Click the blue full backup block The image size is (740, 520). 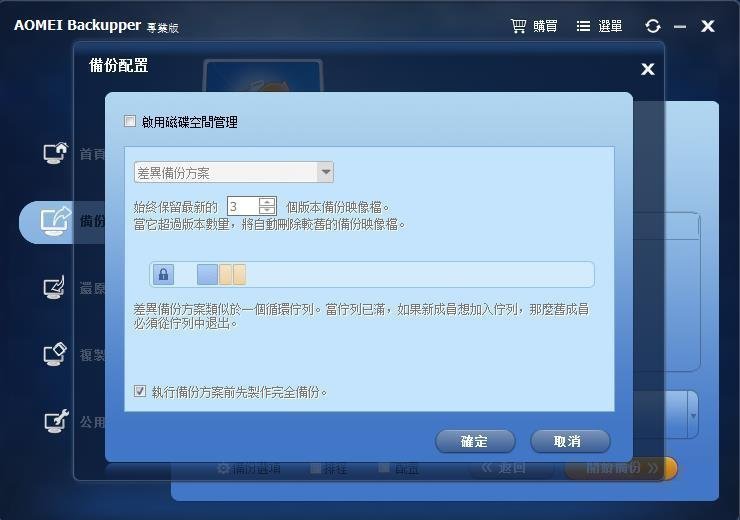tap(207, 275)
